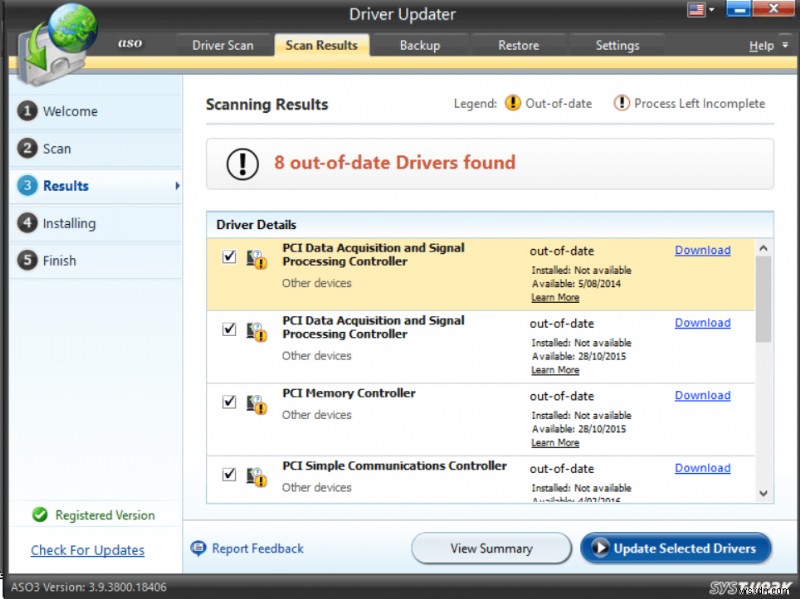The image size is (800, 599).
Task: Open the Settings tab
Action: tap(617, 45)
